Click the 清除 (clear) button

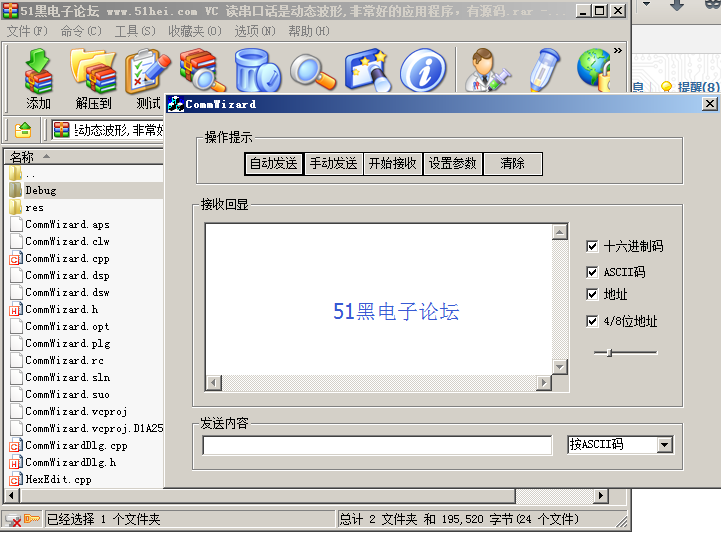coord(513,164)
